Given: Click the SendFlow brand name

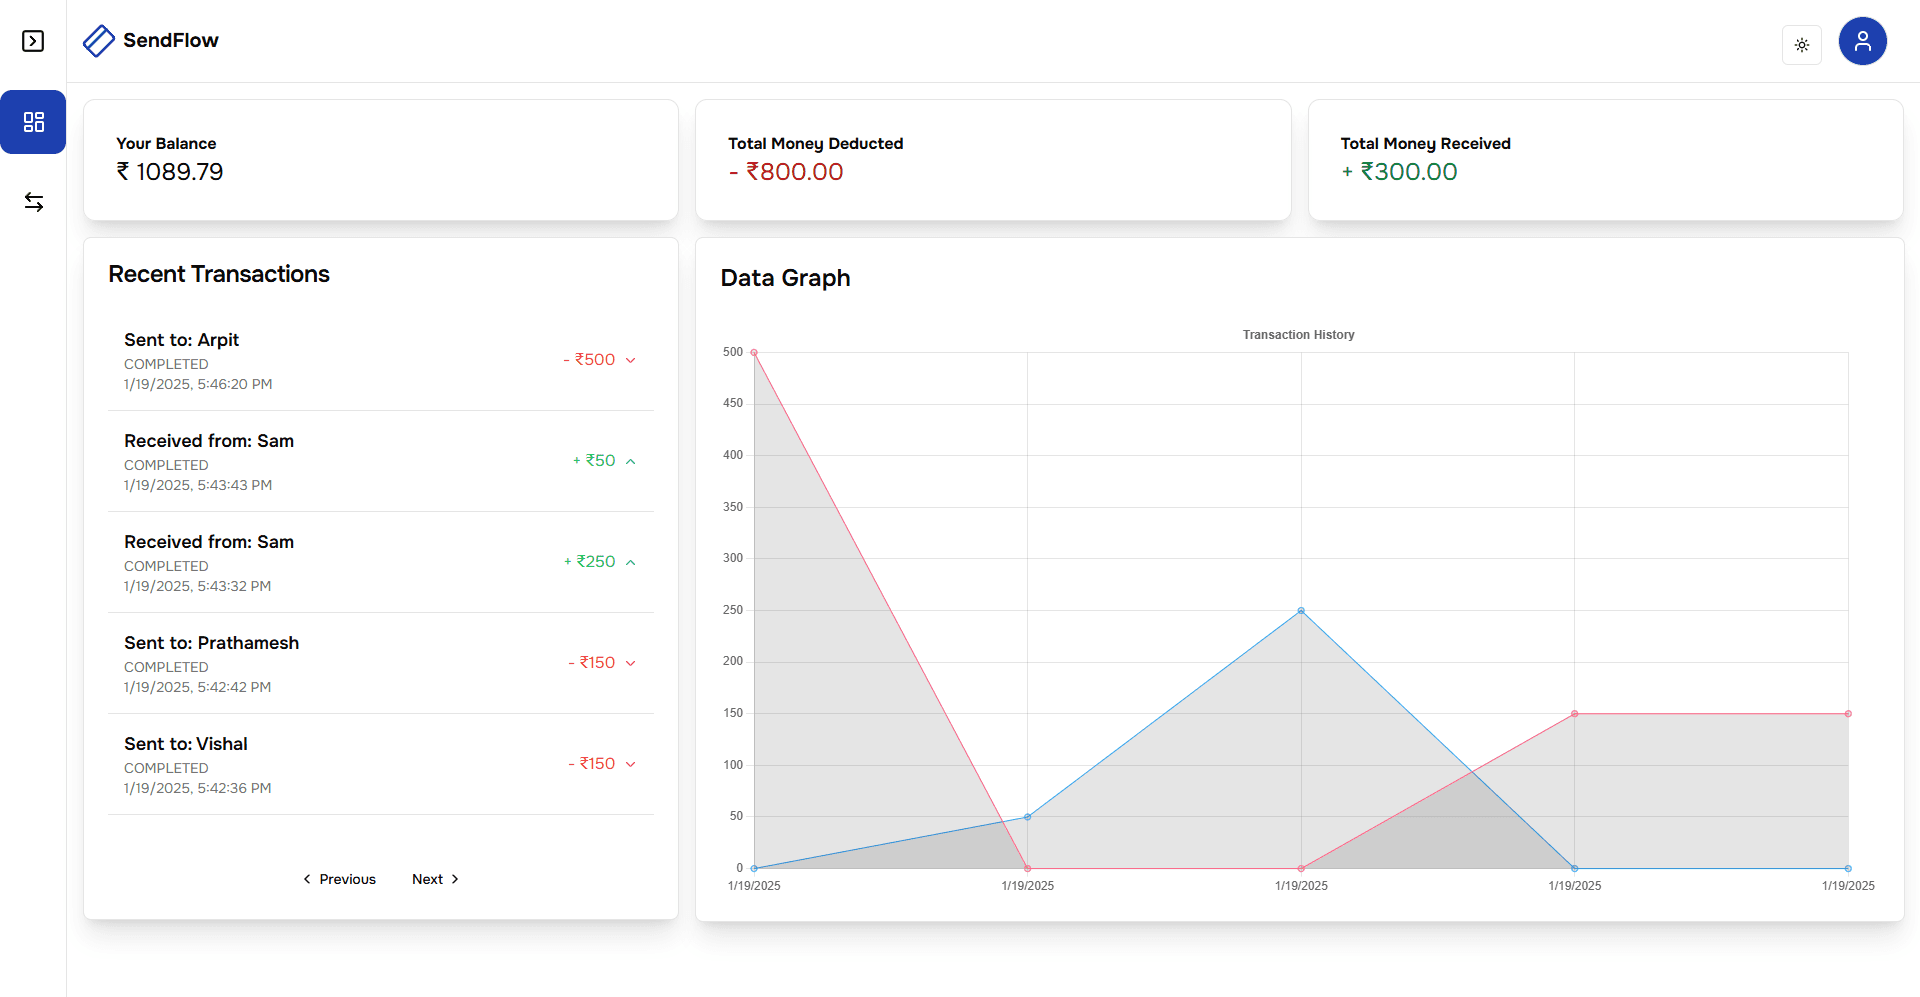Looking at the screenshot, I should pyautogui.click(x=171, y=40).
